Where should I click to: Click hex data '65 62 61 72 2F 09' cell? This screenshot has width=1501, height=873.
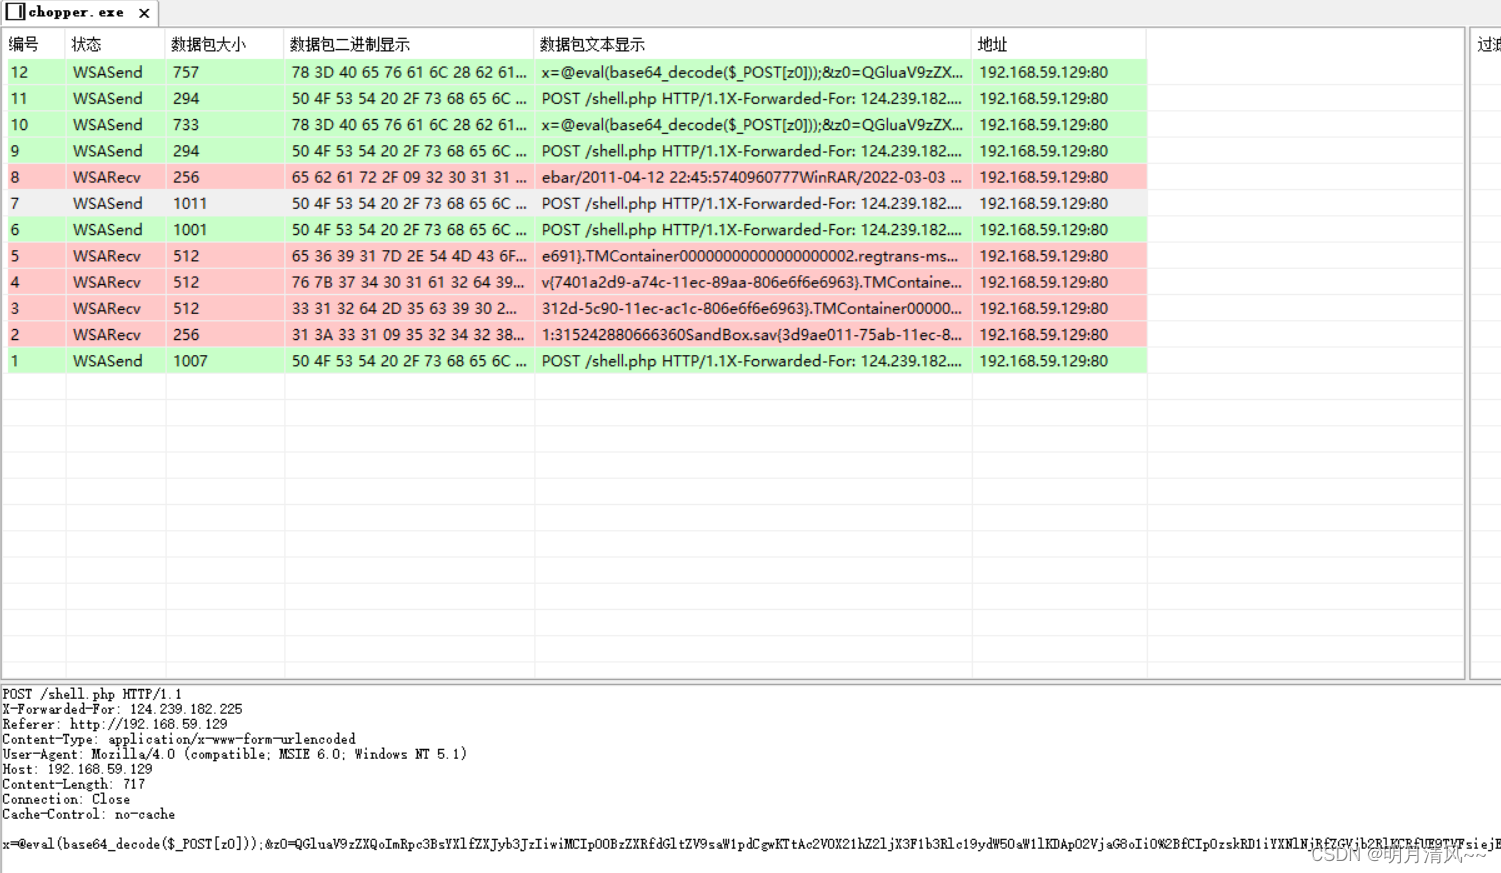coord(409,177)
